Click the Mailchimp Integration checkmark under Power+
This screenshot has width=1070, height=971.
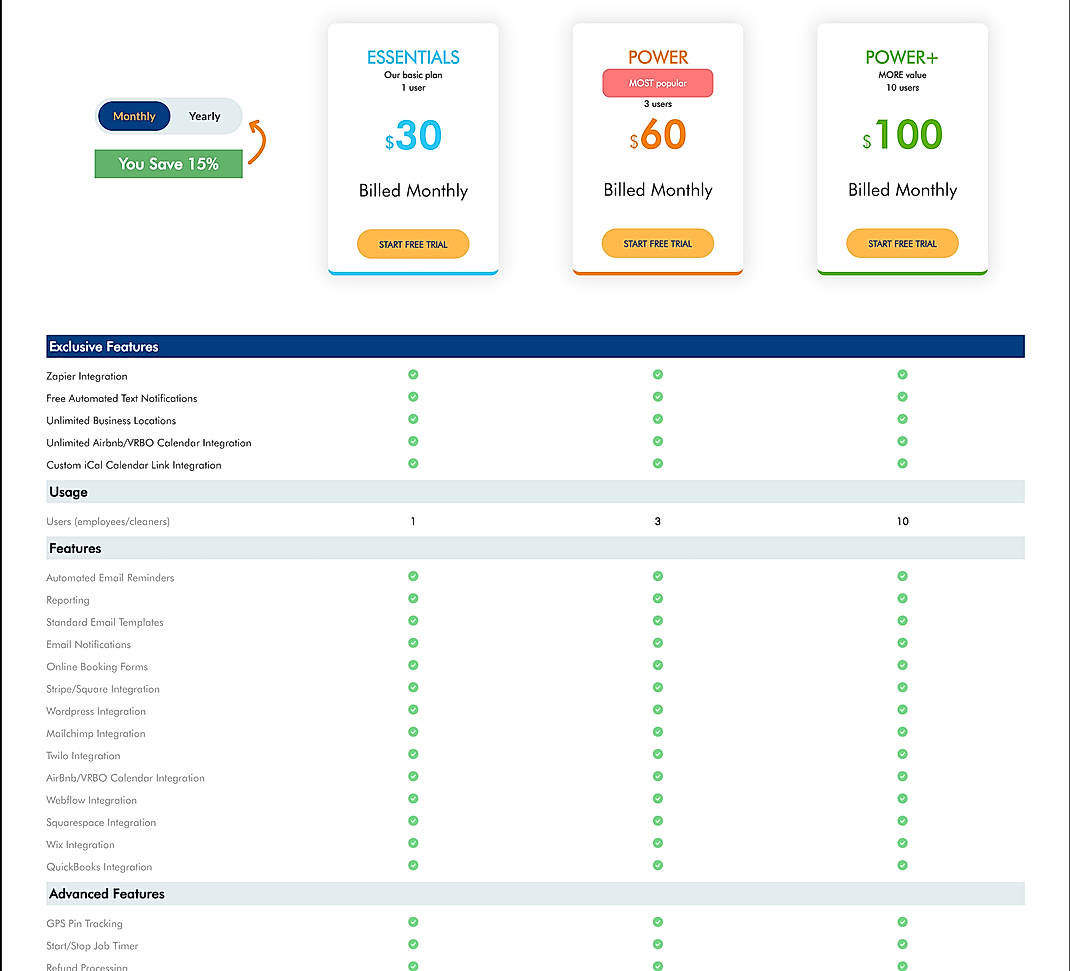tap(902, 732)
